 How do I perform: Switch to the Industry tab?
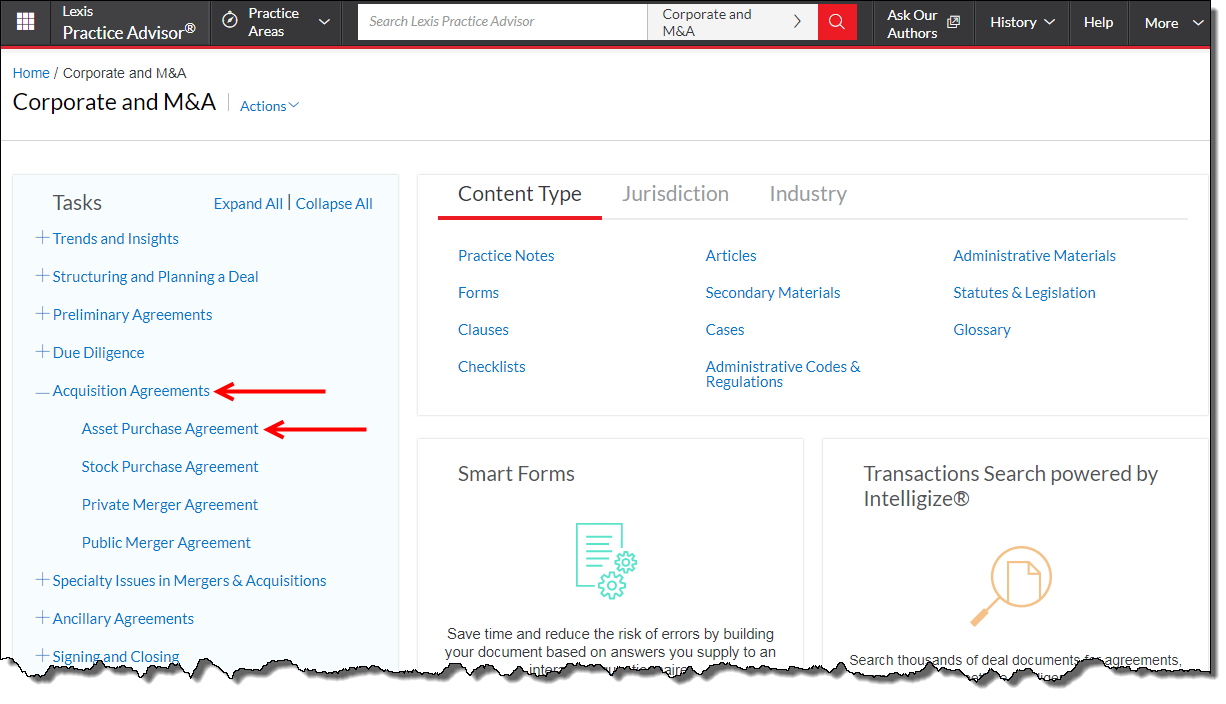pos(808,194)
